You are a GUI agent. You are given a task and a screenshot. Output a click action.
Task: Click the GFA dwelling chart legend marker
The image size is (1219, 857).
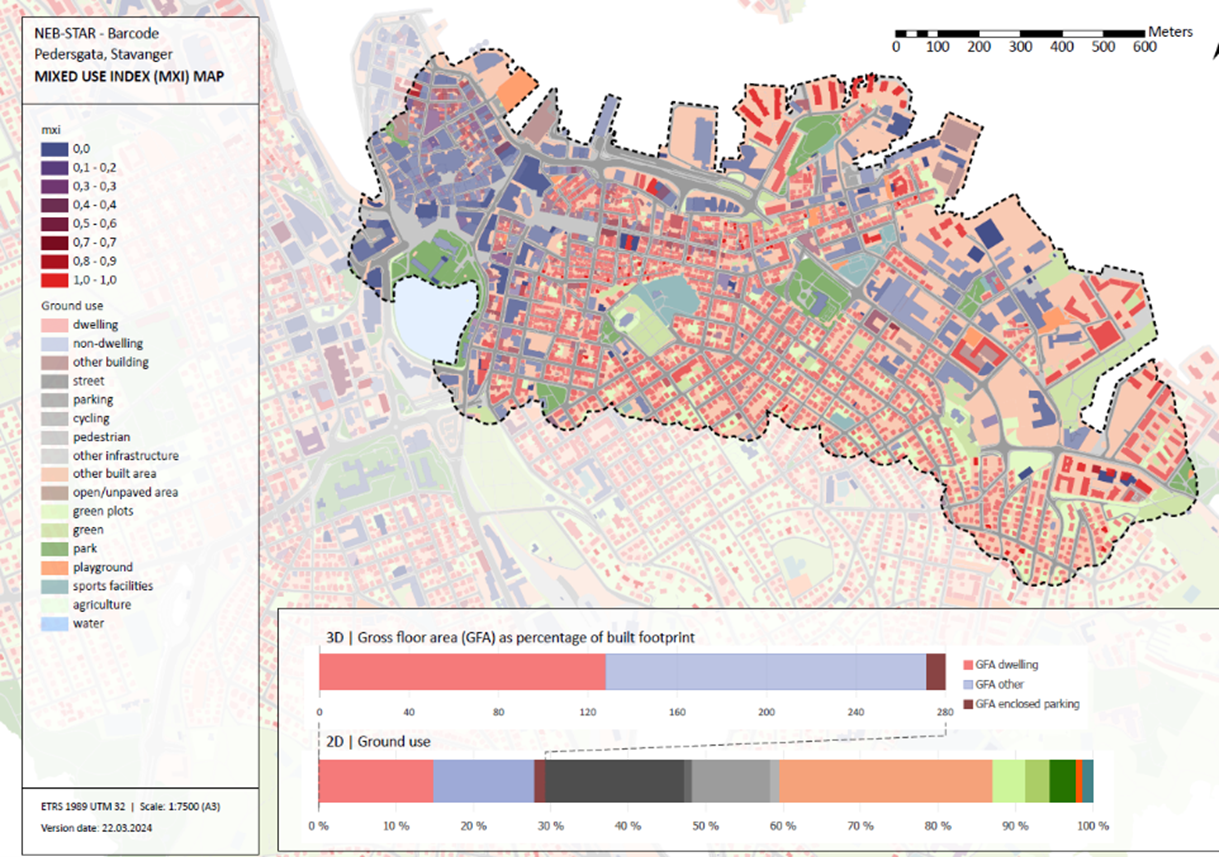(x=966, y=665)
